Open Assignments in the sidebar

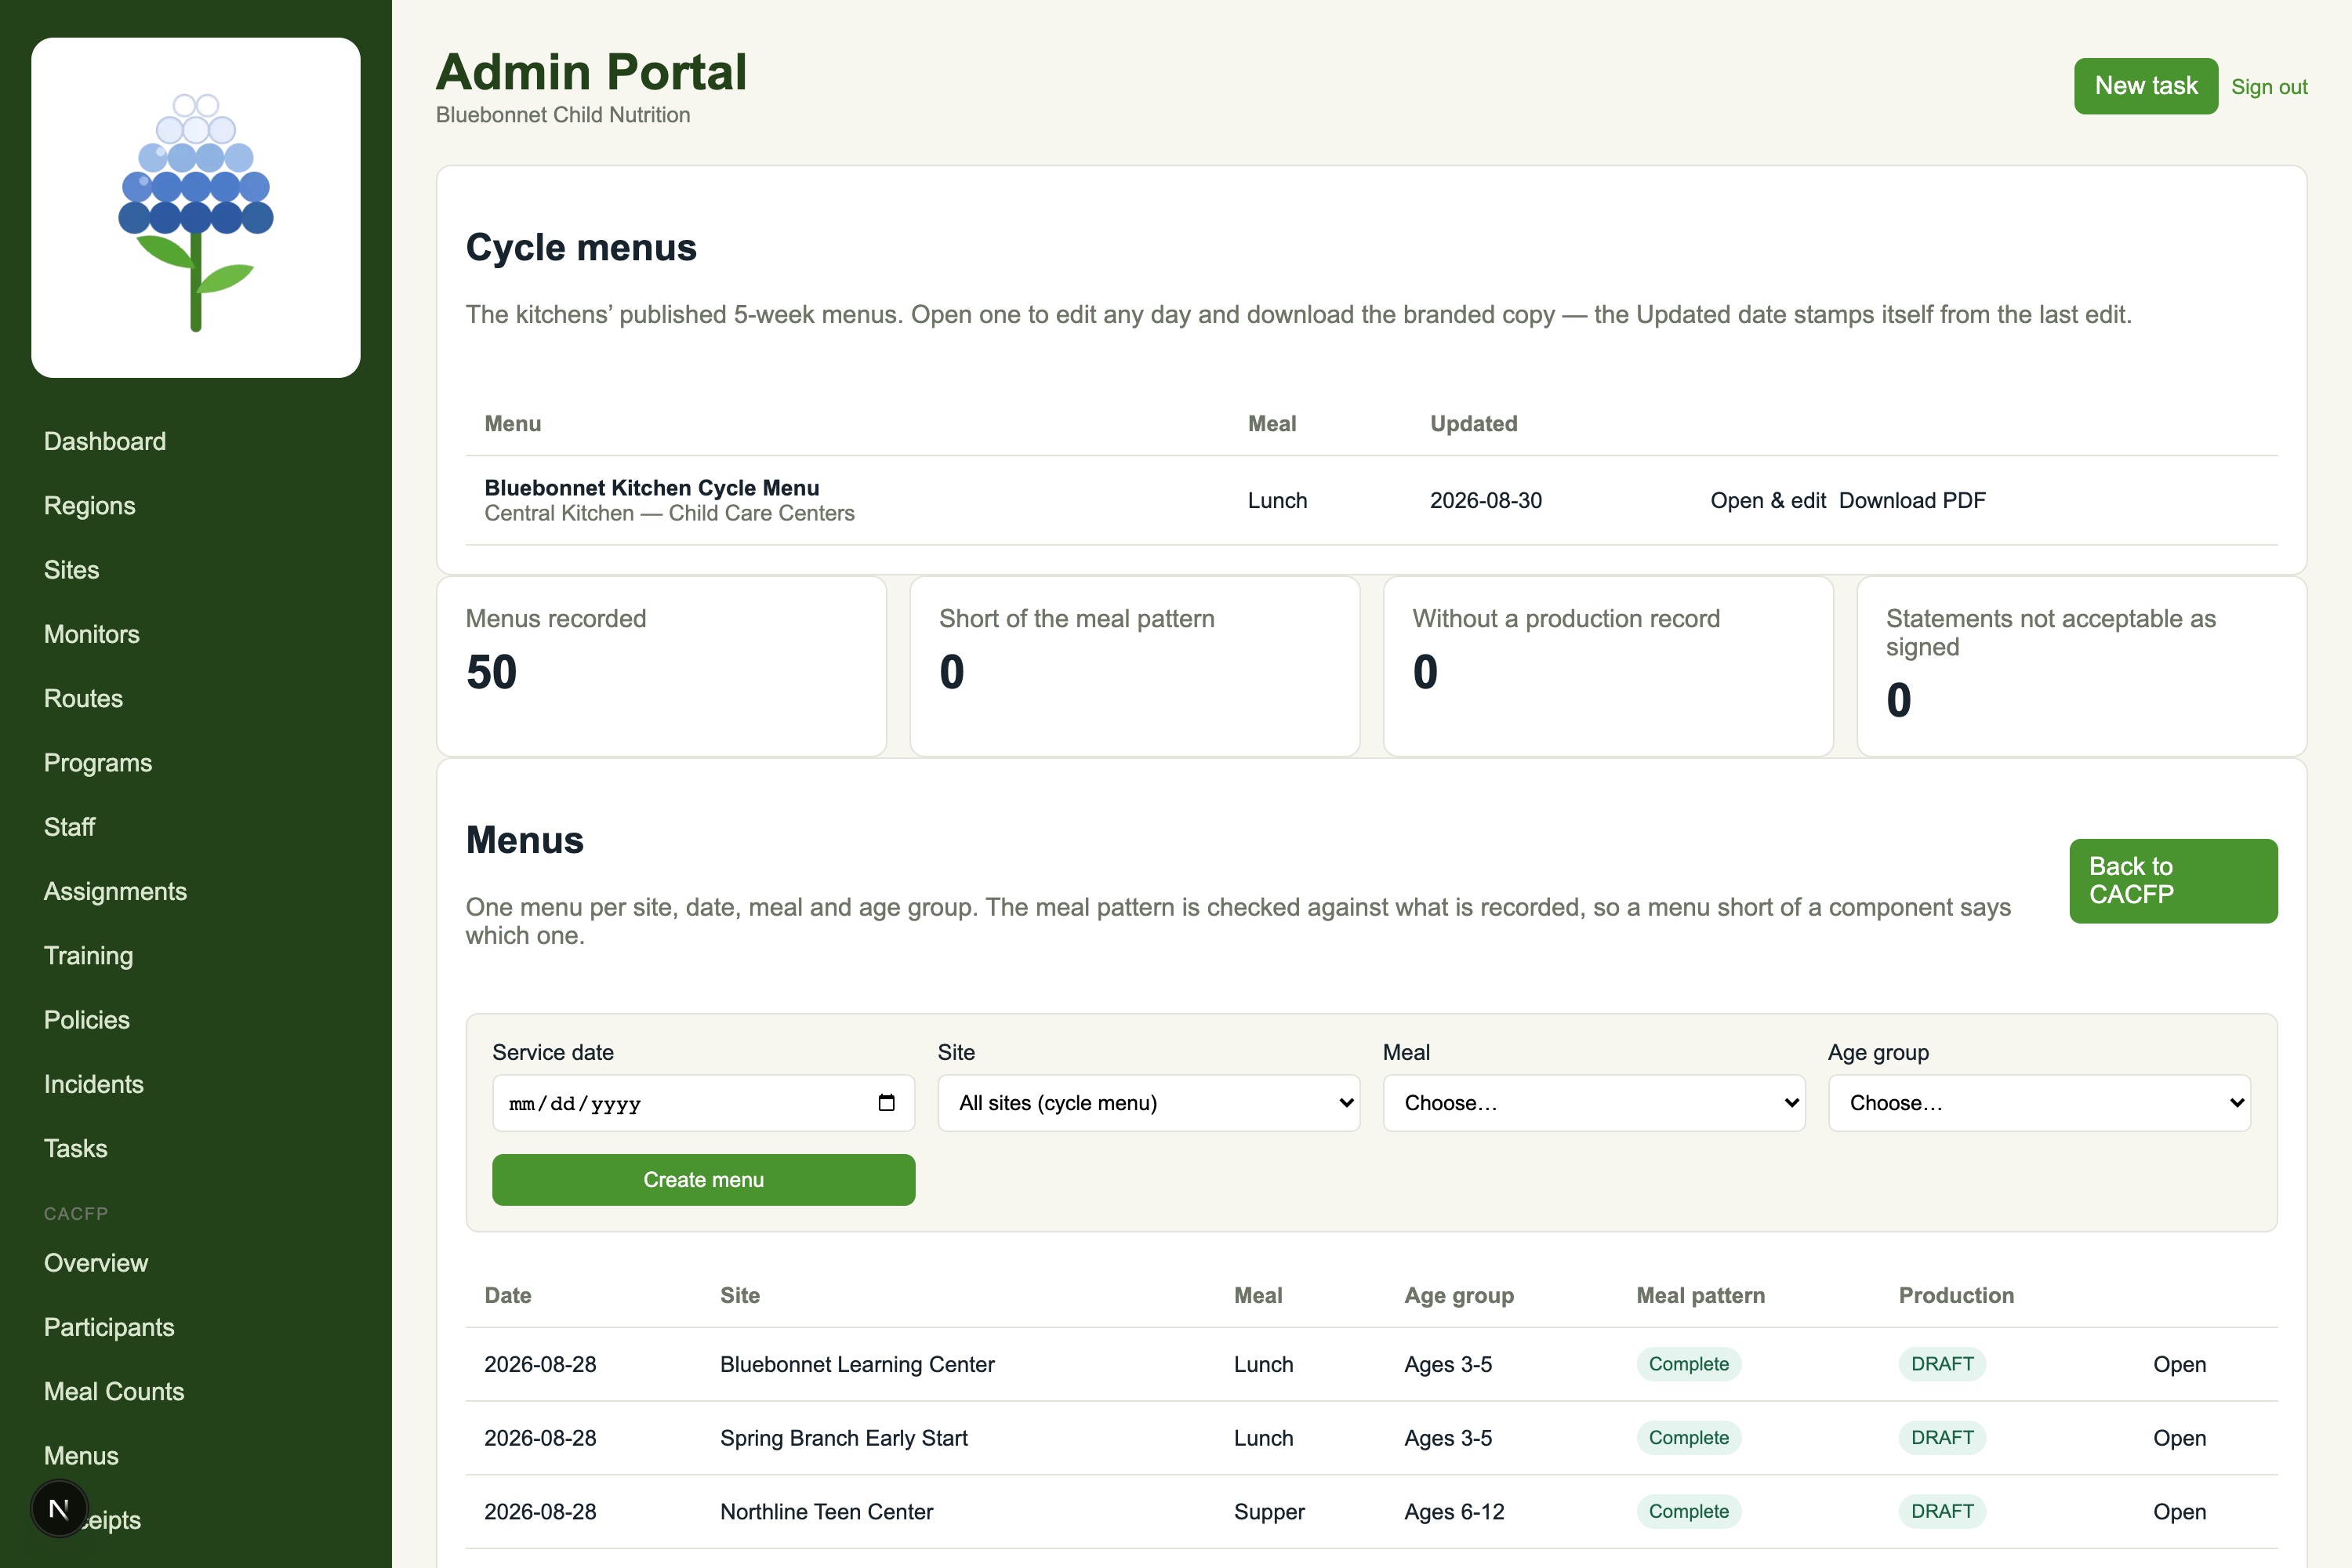click(116, 891)
